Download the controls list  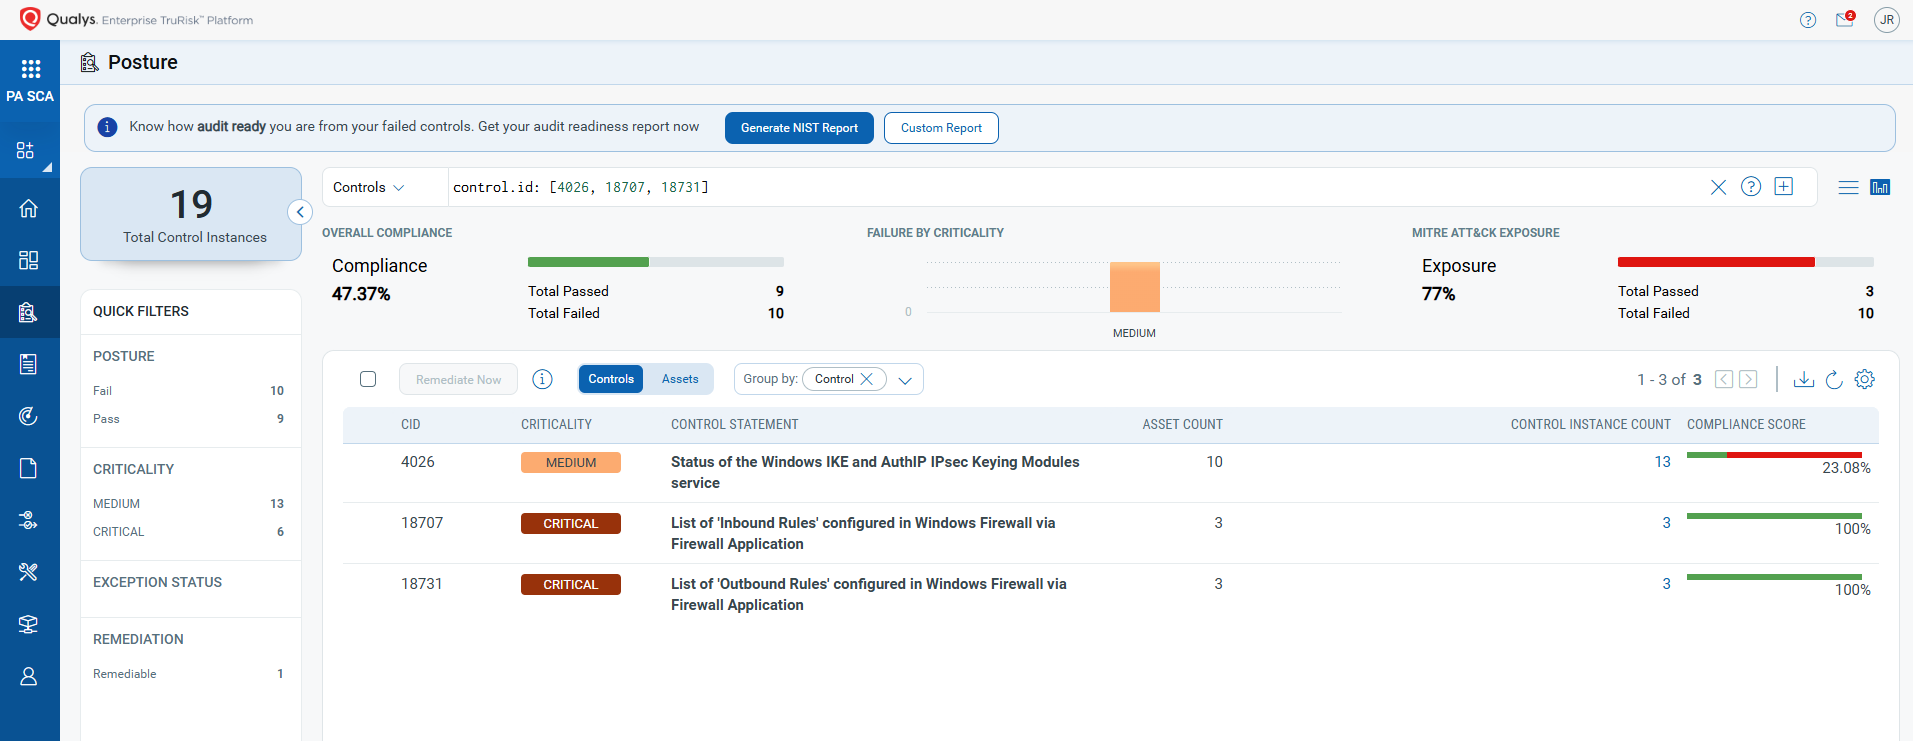click(x=1803, y=379)
